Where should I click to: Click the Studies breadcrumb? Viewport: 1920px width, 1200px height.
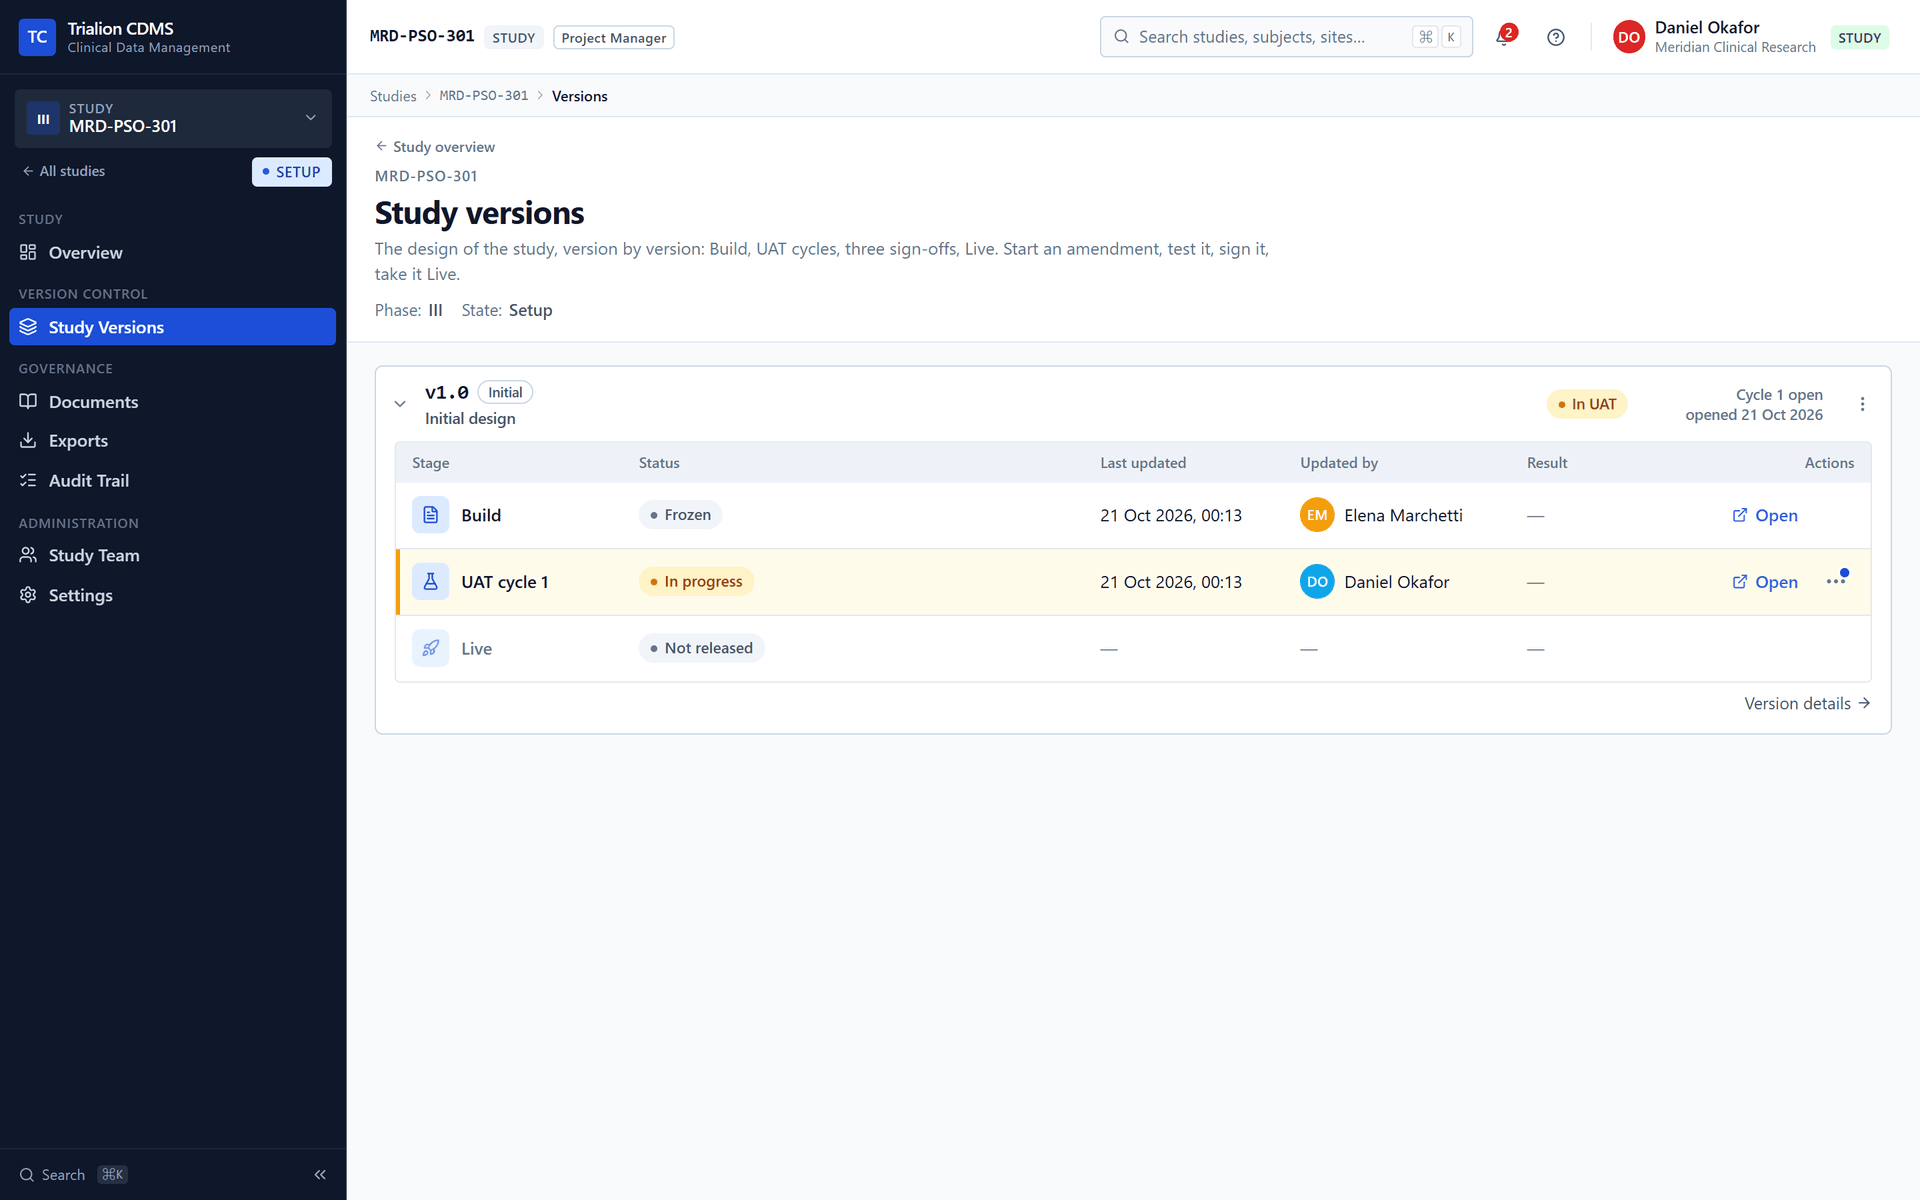coord(393,96)
